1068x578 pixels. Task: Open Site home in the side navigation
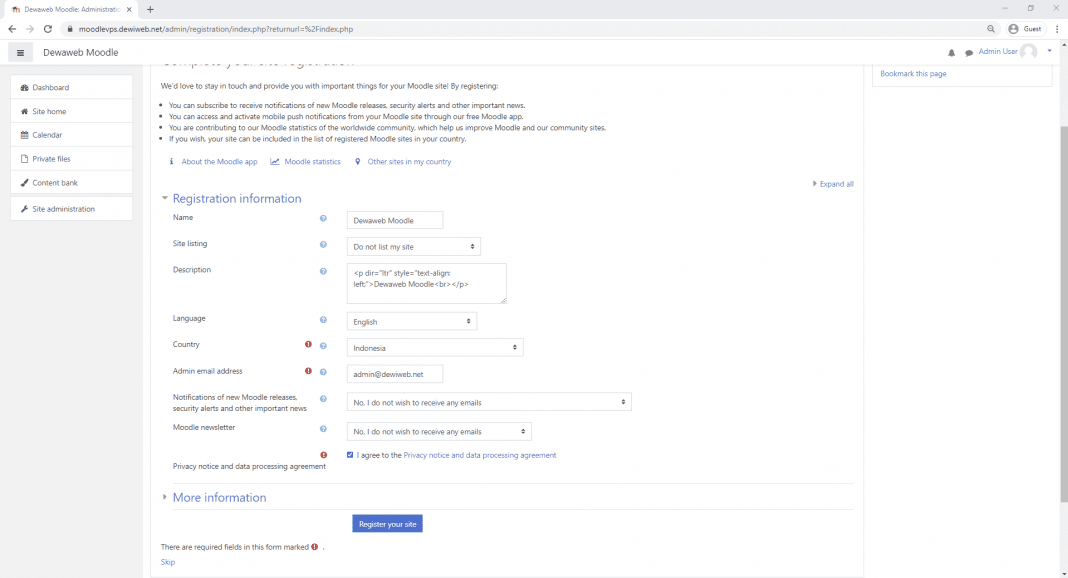coord(72,111)
